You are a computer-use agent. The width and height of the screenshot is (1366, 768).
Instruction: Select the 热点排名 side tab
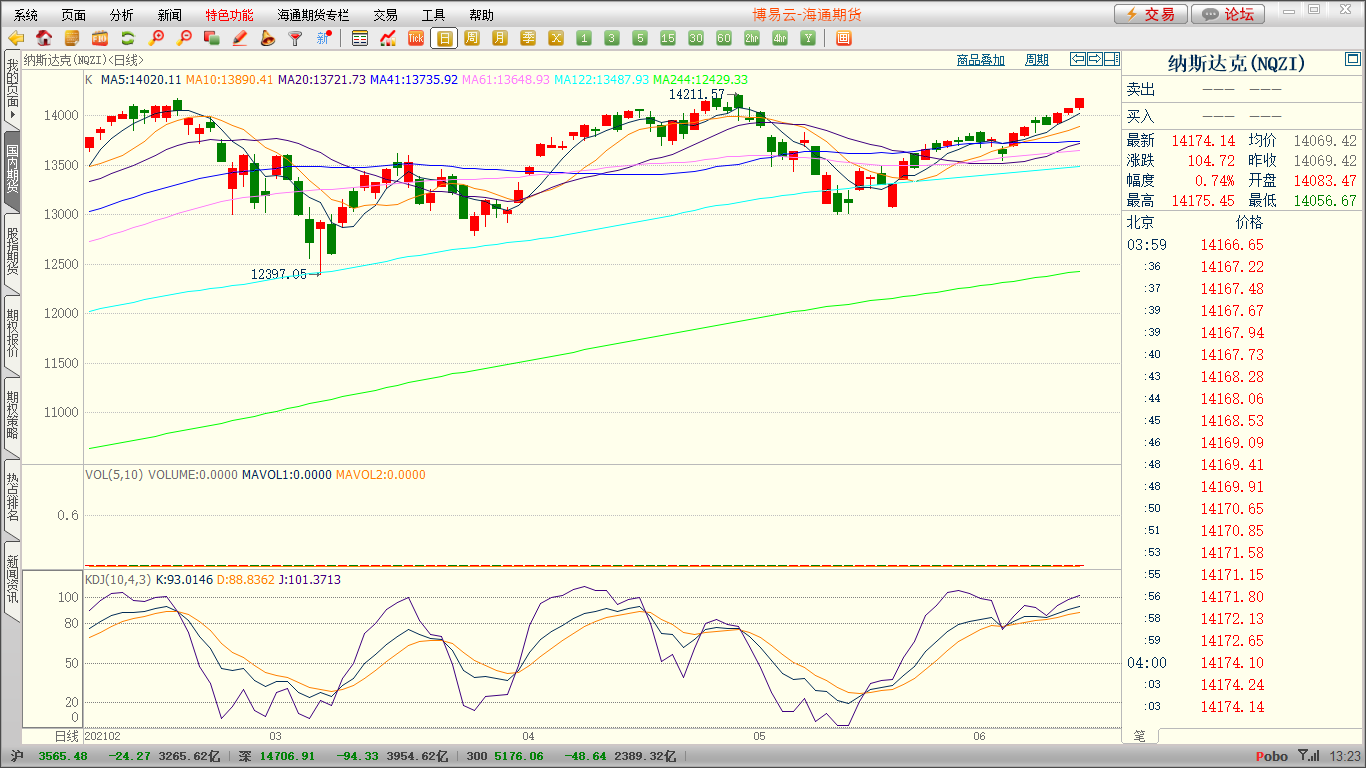click(12, 498)
